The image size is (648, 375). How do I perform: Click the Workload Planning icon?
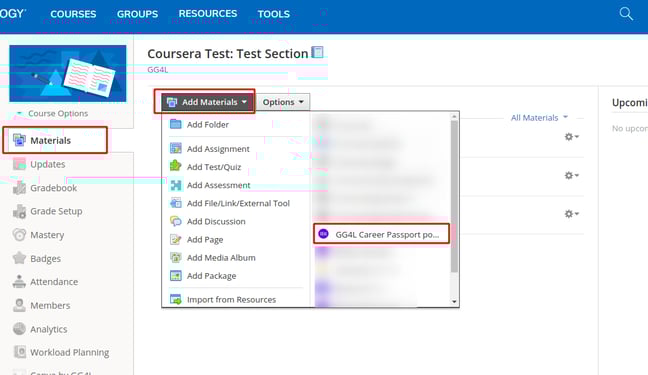[19, 352]
